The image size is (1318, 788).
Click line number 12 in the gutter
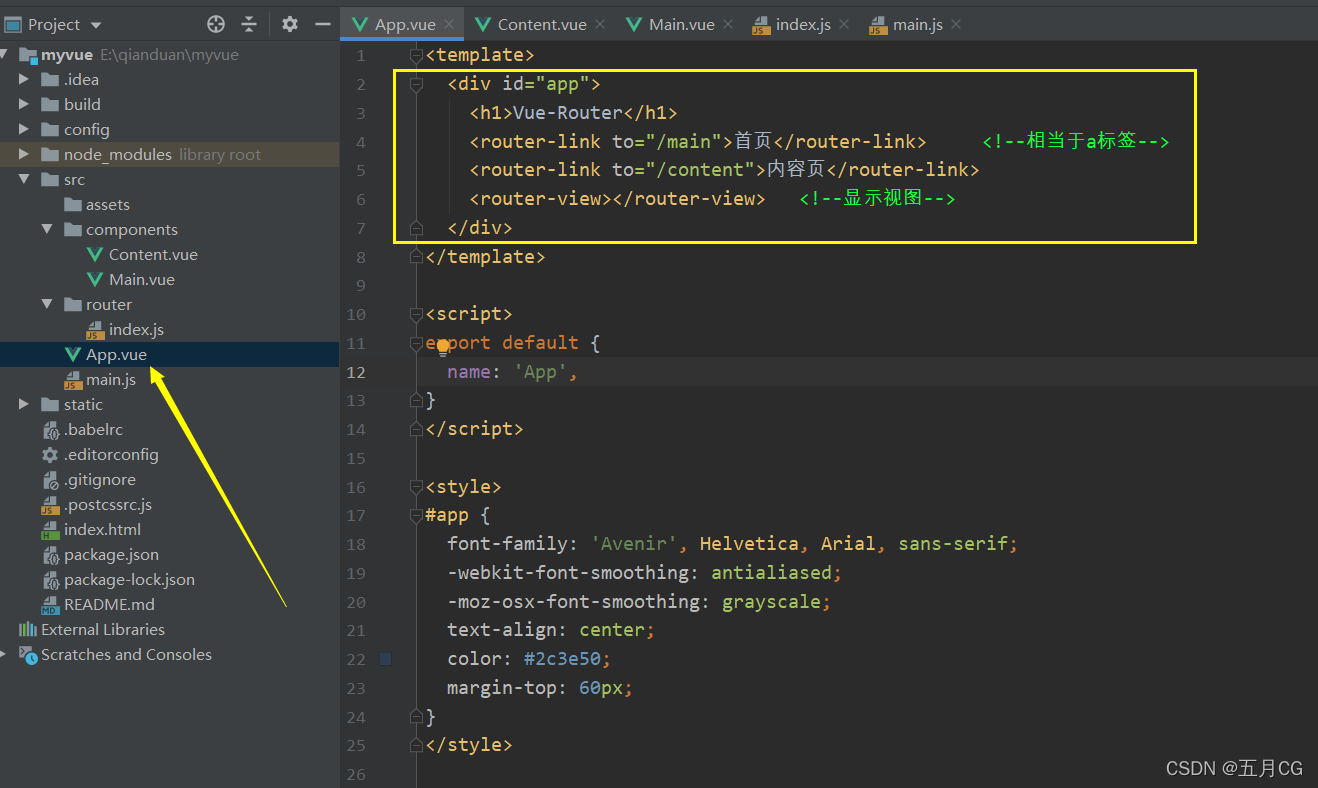pyautogui.click(x=356, y=372)
